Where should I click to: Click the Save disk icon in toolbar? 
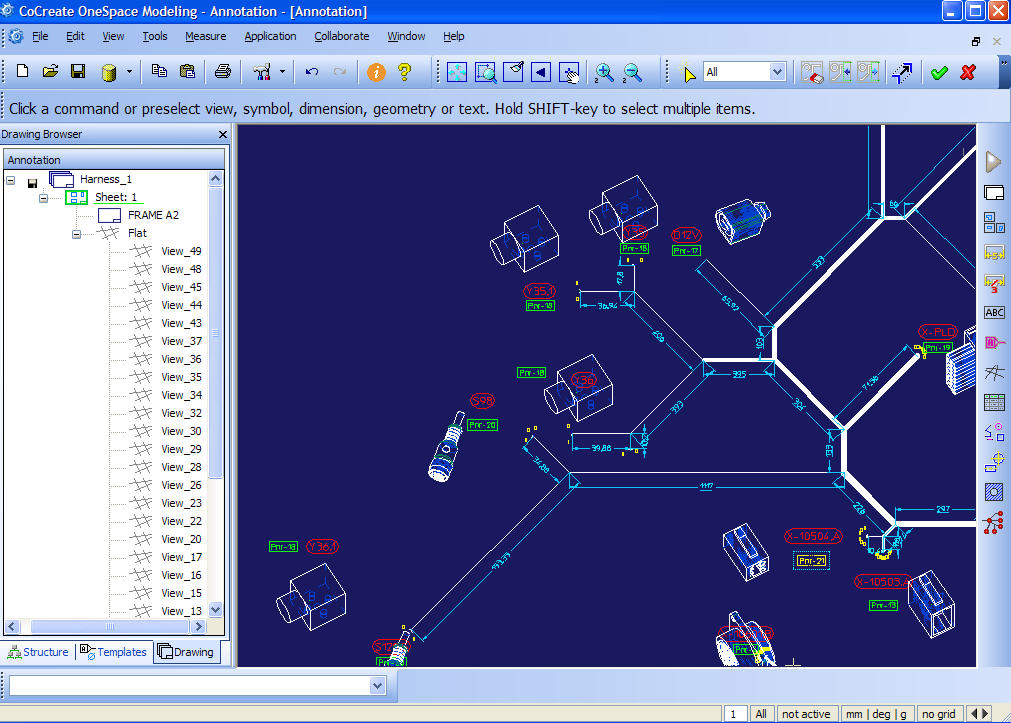click(x=77, y=72)
